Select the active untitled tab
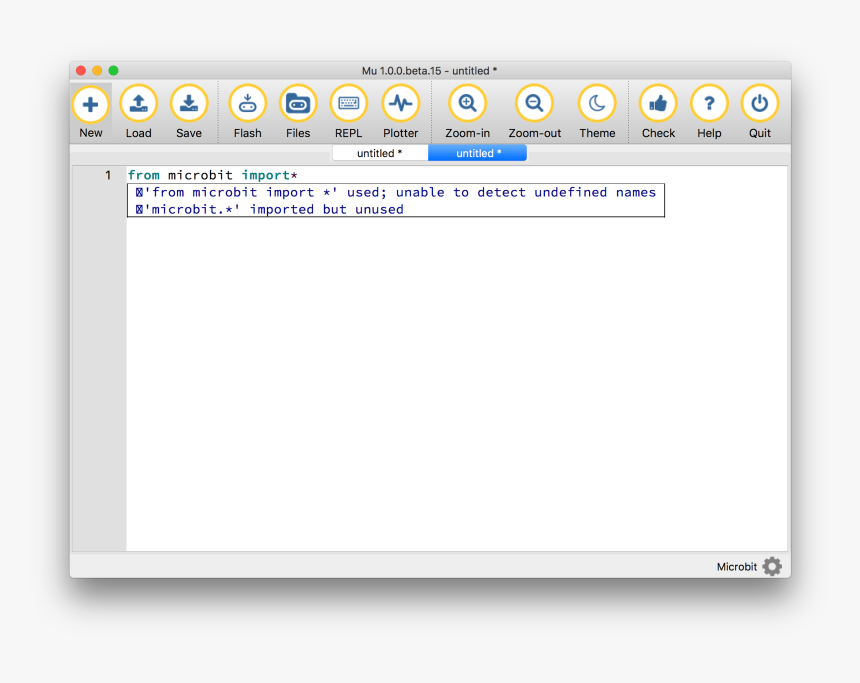The image size is (860, 683). click(477, 152)
